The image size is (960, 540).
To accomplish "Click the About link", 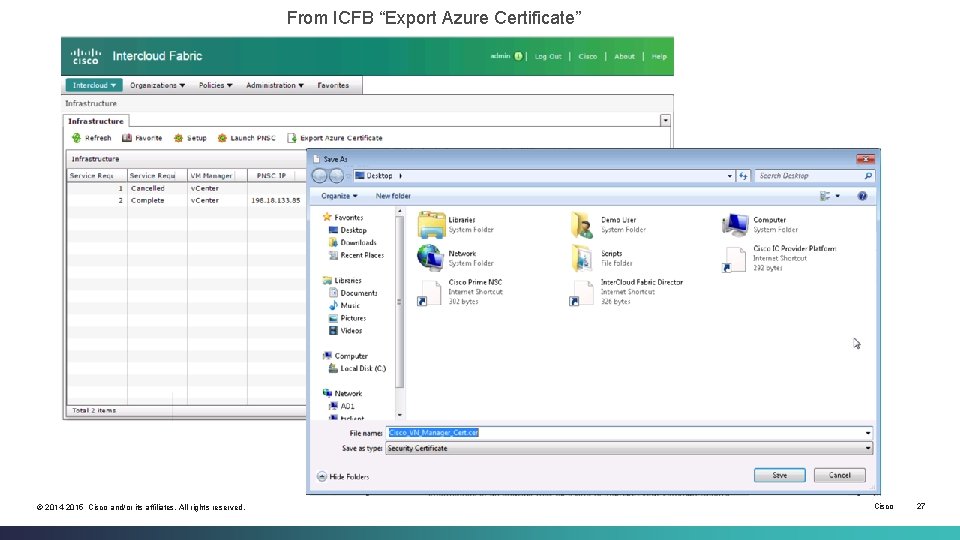I will point(624,56).
